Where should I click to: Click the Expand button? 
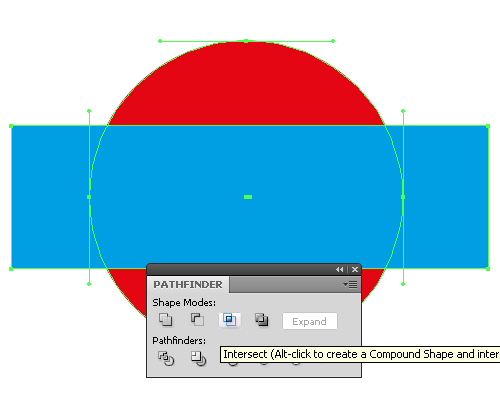coord(310,321)
